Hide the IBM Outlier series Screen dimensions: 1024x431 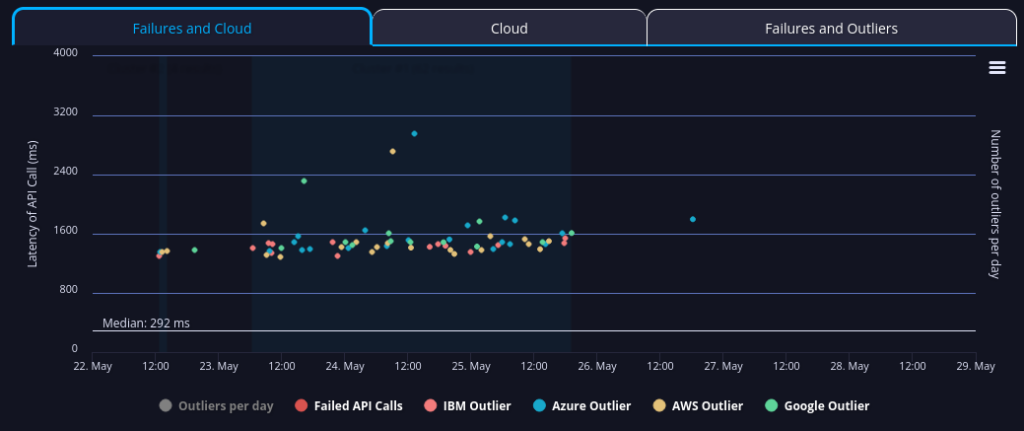coord(468,406)
